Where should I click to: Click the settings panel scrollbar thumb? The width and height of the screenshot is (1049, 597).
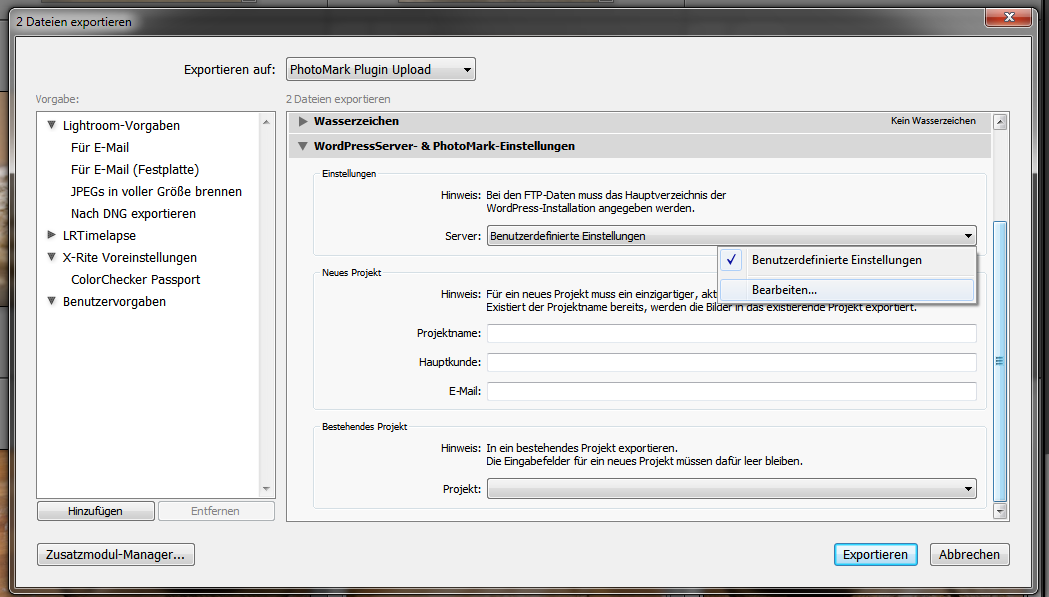pos(1000,360)
